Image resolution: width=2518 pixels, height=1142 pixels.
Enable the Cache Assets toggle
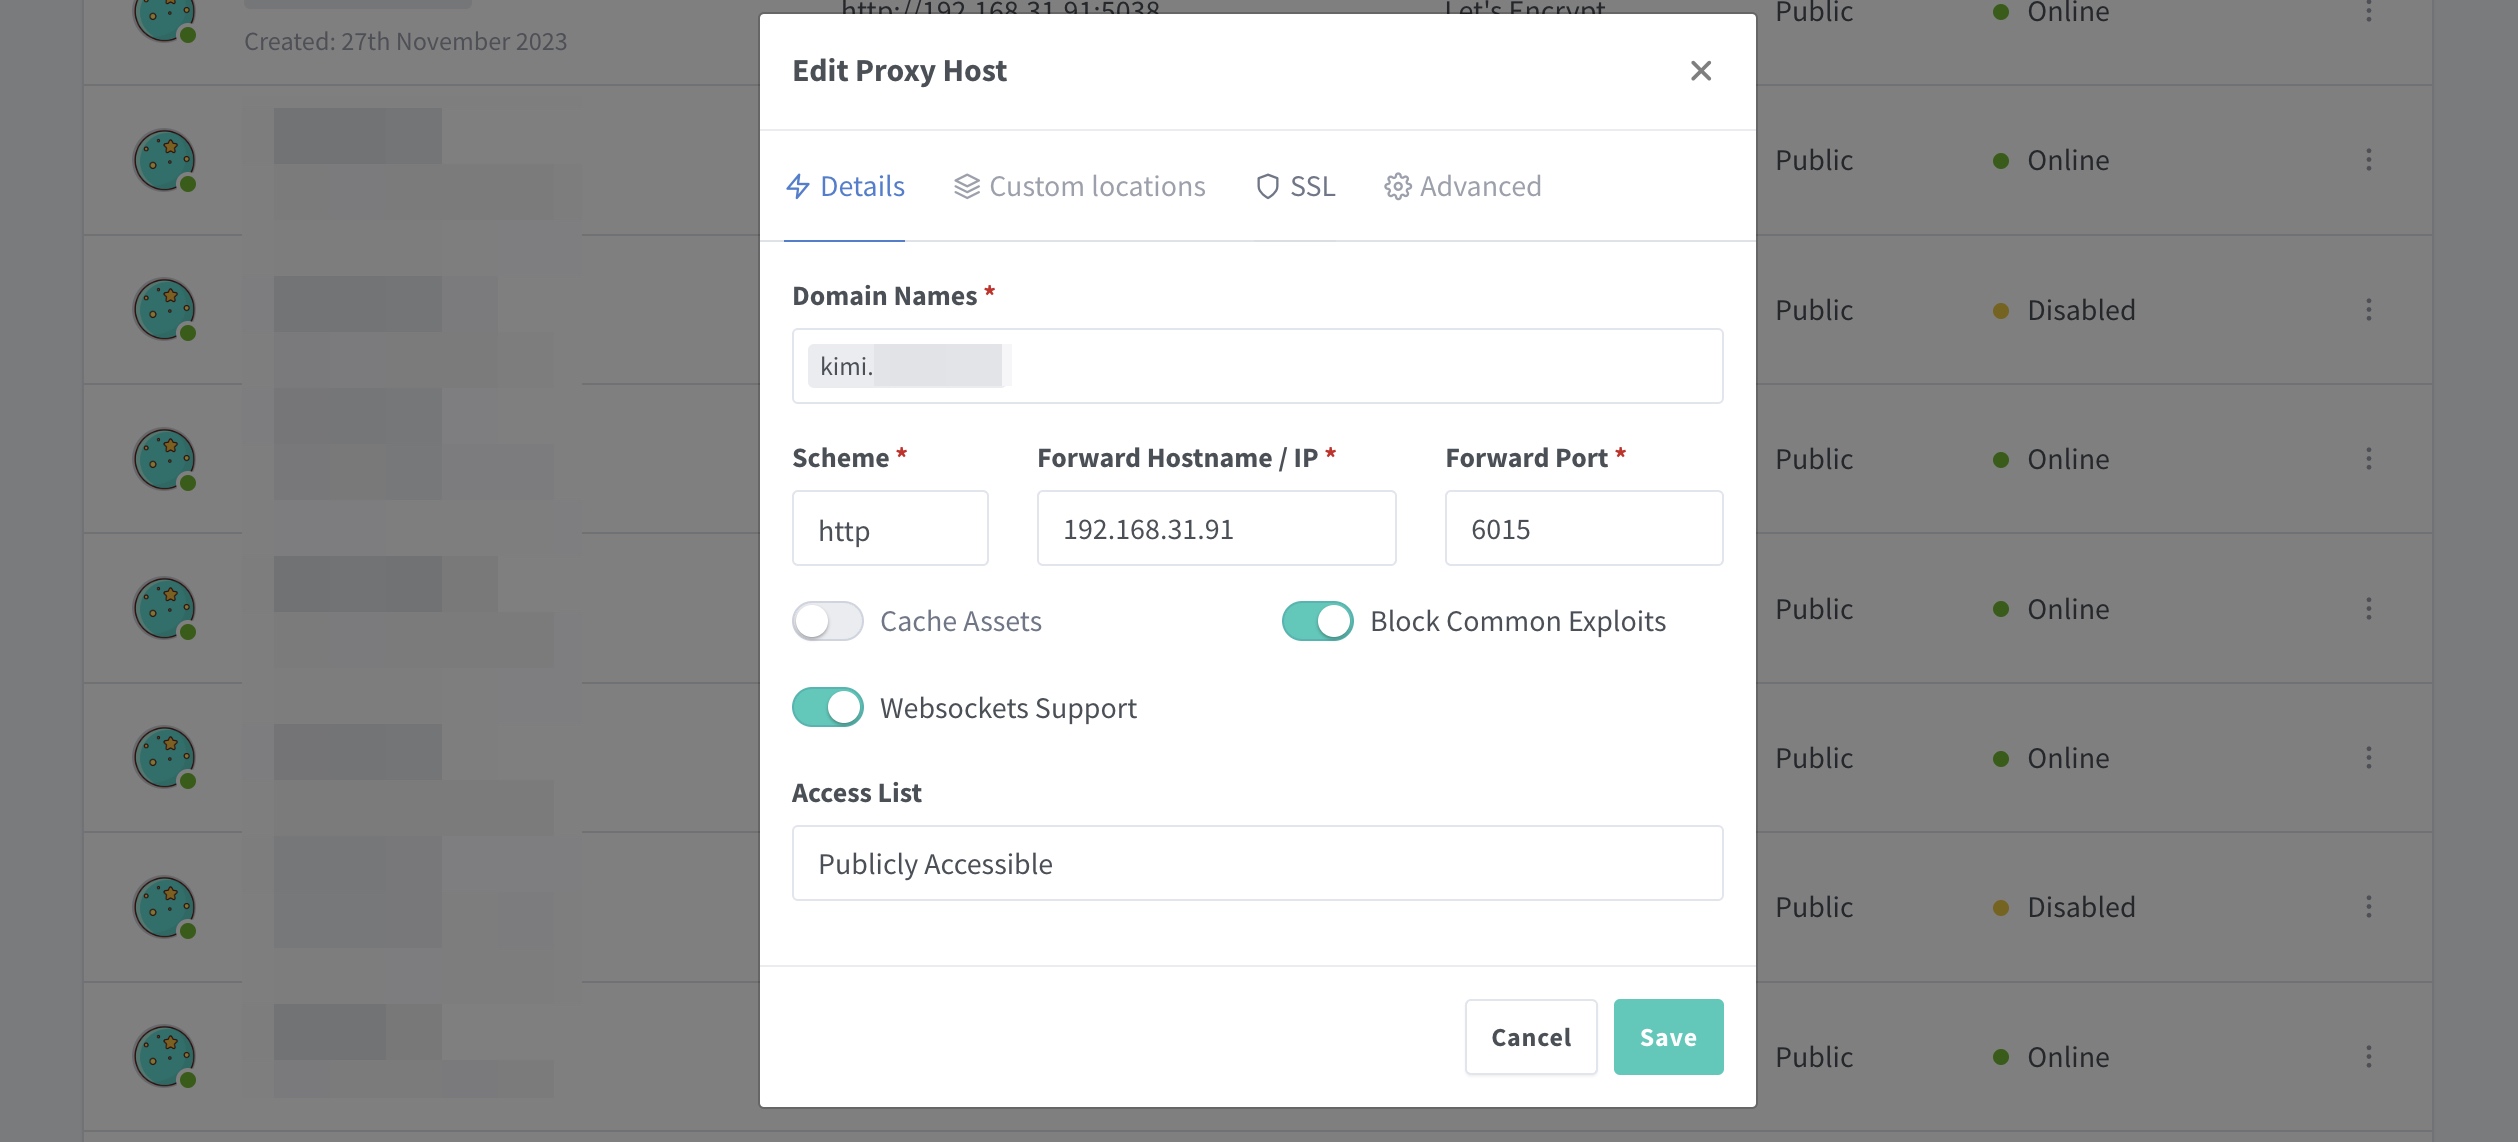click(x=828, y=621)
